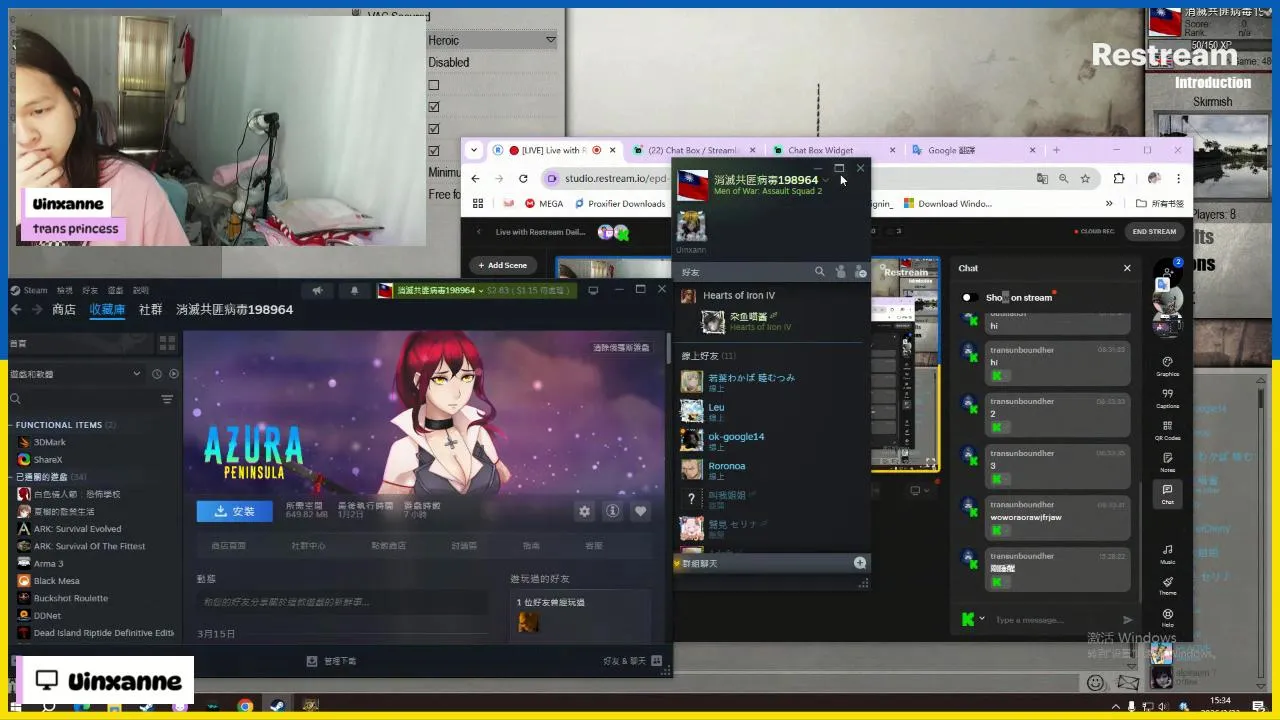This screenshot has width=1280, height=720.
Task: Open Graphics panel in Restream sidebar
Action: coord(1167,366)
